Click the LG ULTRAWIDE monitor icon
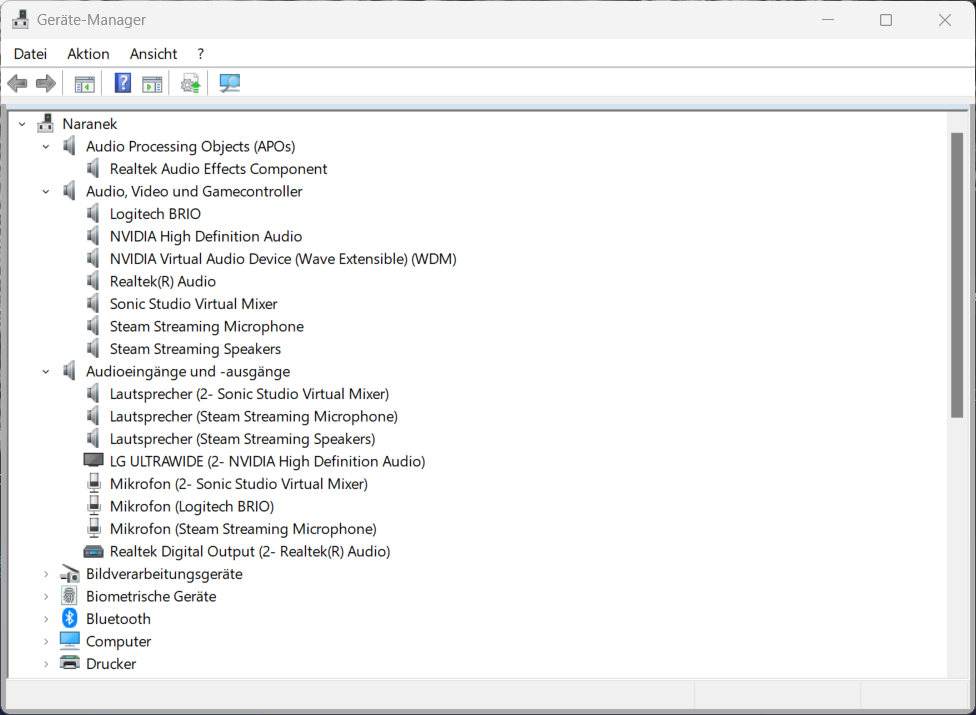 (93, 460)
